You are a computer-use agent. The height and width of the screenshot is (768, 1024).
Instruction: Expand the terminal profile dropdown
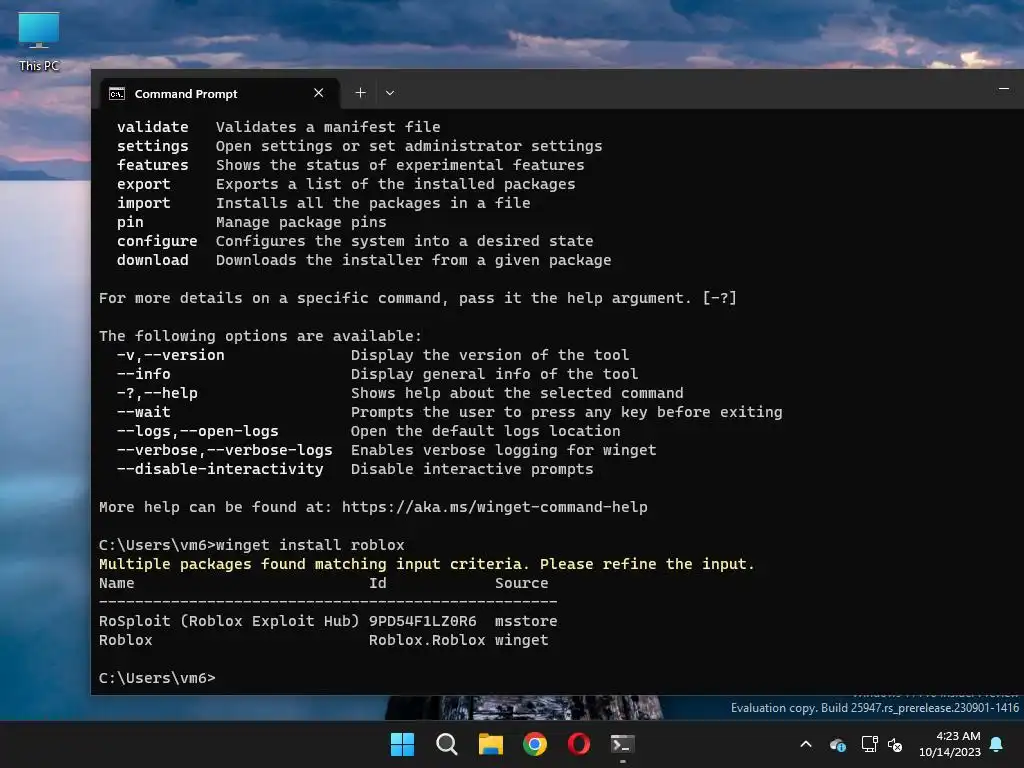pyautogui.click(x=390, y=93)
